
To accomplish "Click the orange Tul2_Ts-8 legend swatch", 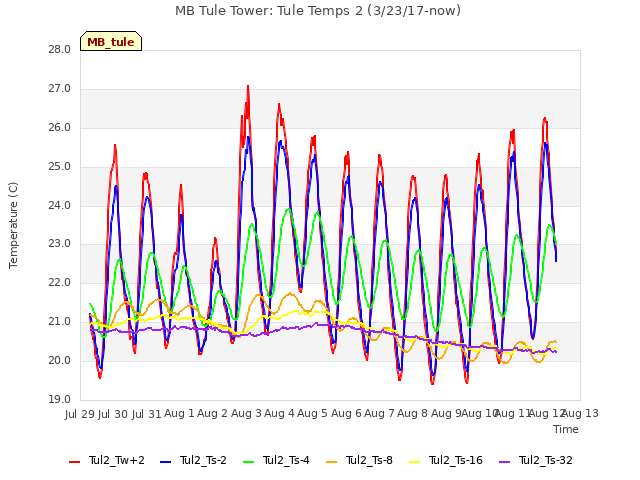I will (331, 462).
